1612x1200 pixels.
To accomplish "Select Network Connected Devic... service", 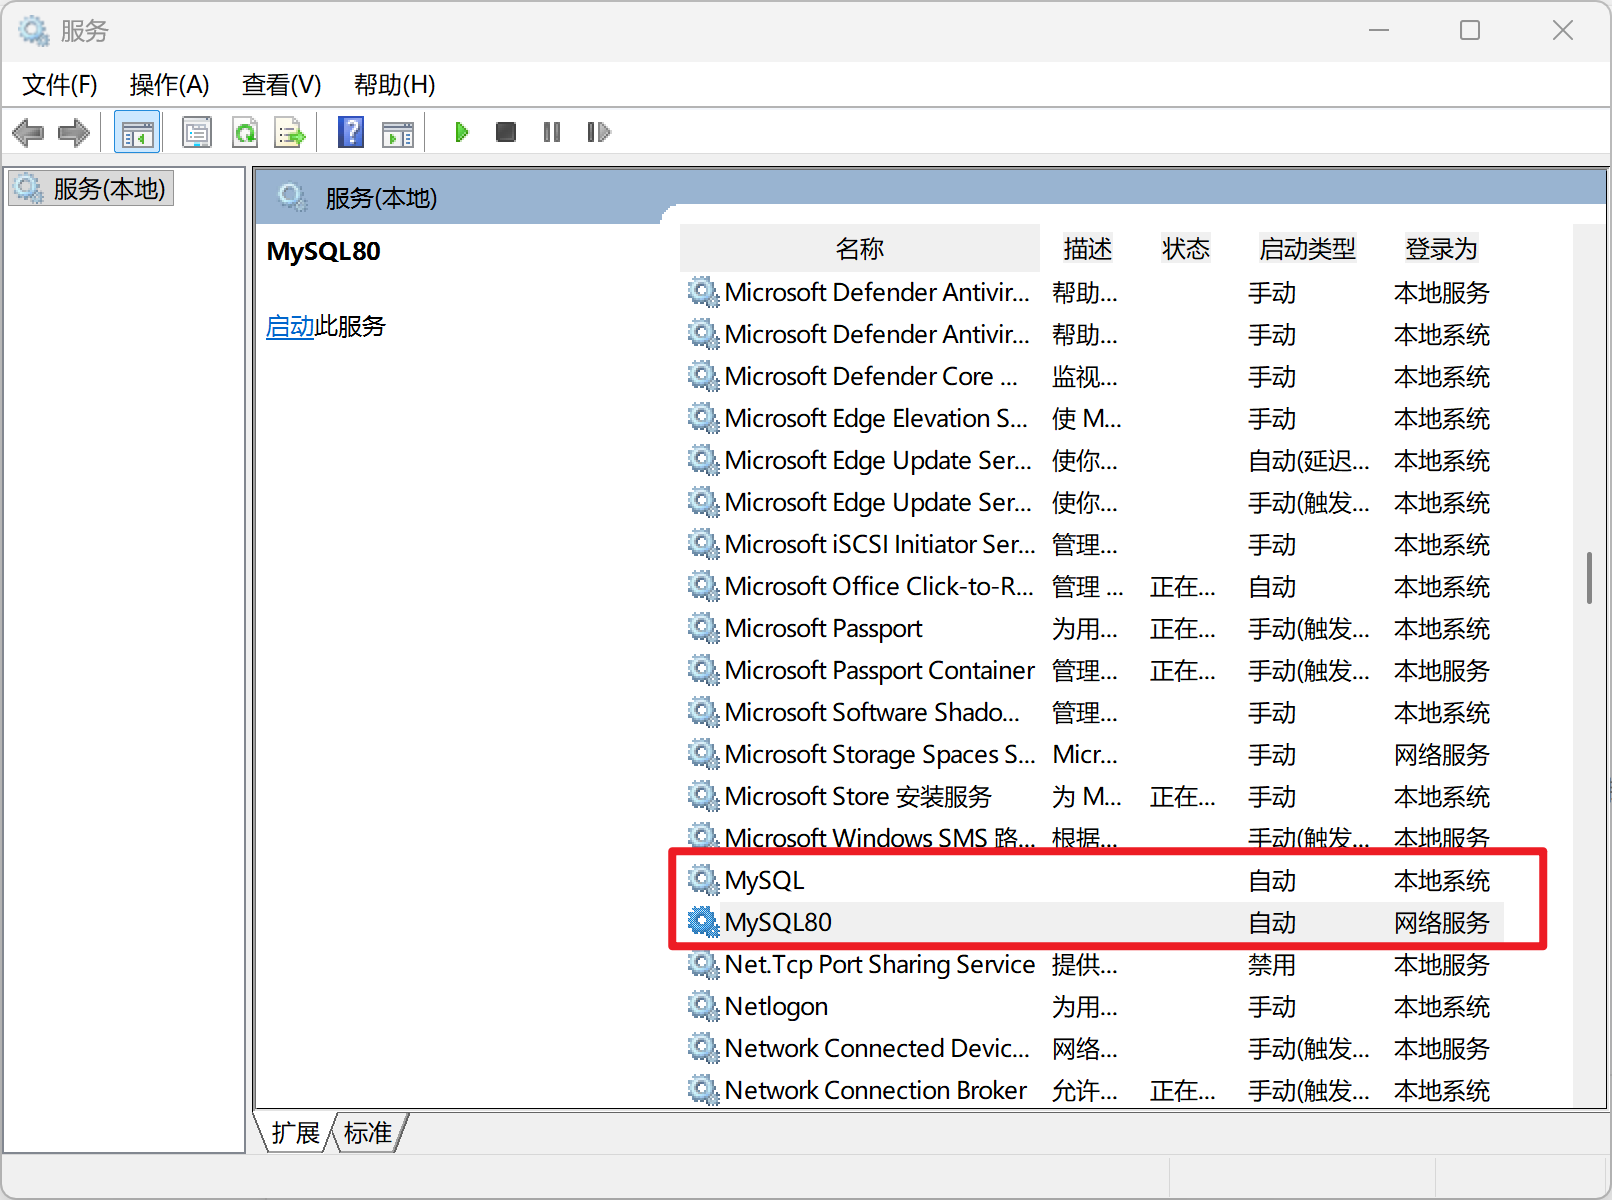I will (877, 1048).
